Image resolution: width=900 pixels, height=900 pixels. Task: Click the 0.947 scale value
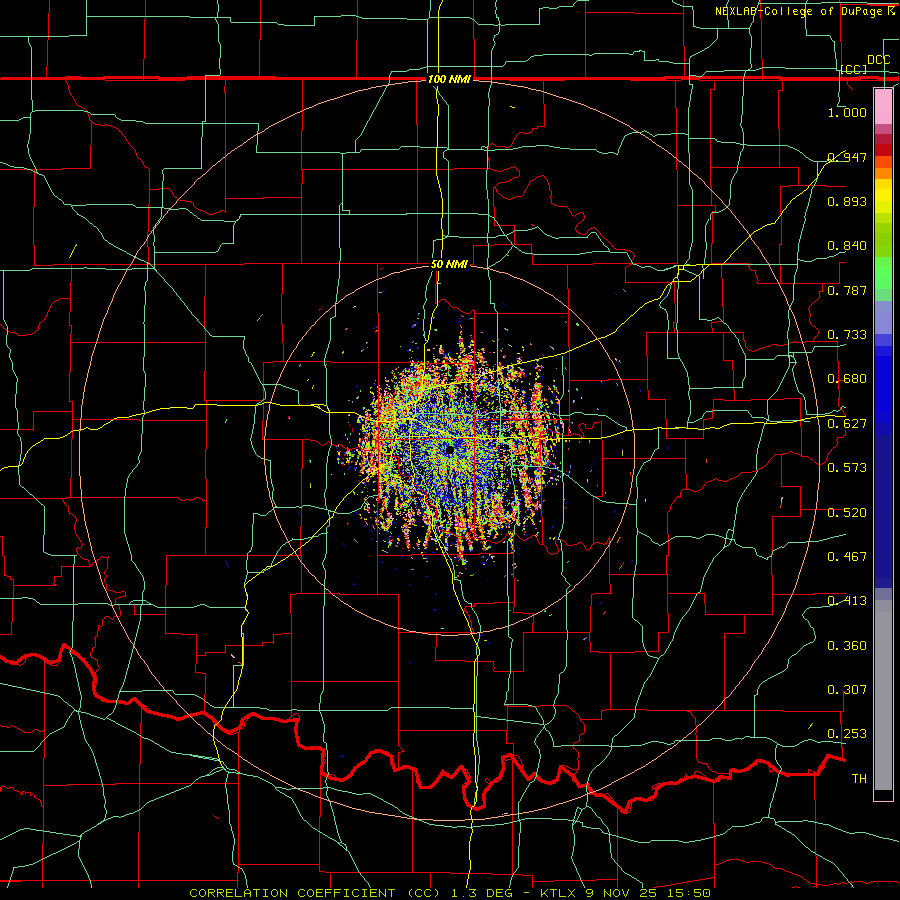[847, 157]
